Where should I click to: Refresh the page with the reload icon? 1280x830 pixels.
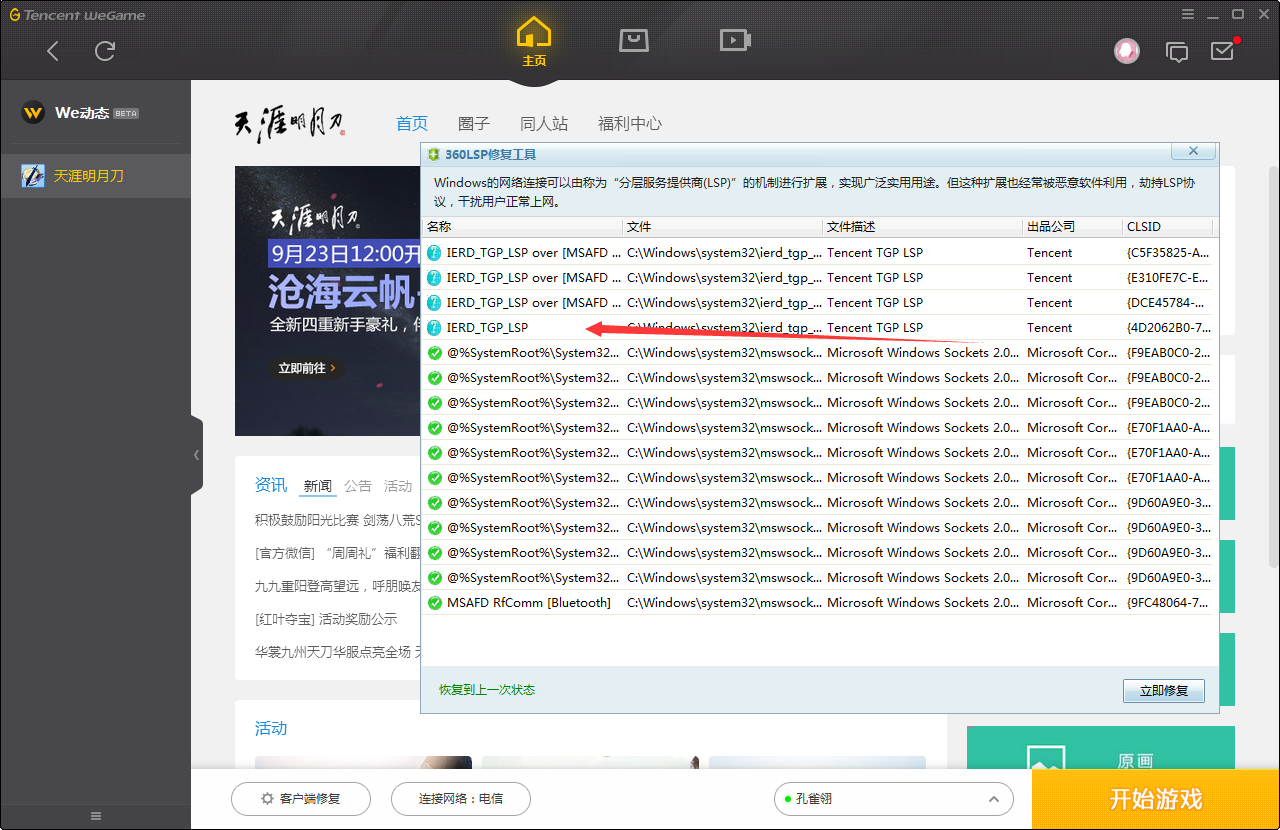coord(105,51)
